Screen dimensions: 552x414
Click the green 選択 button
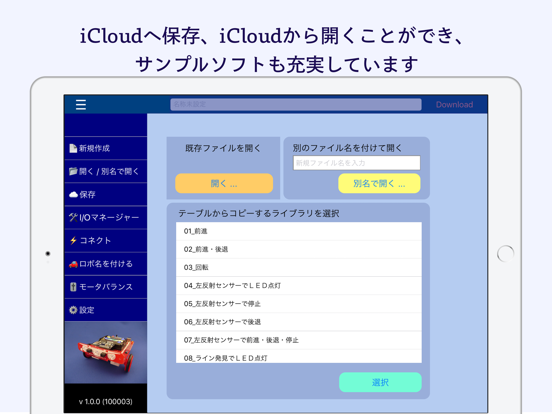[x=380, y=382]
